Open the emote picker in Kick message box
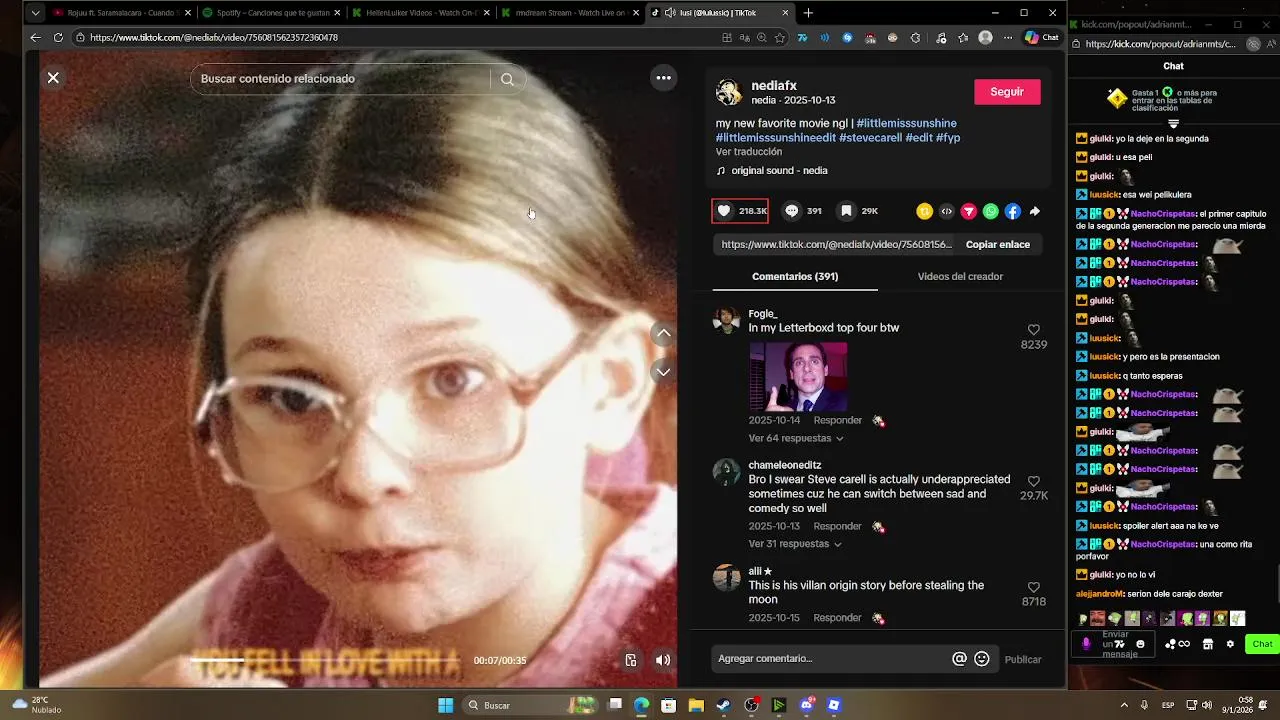This screenshot has height=720, width=1280. point(1140,644)
